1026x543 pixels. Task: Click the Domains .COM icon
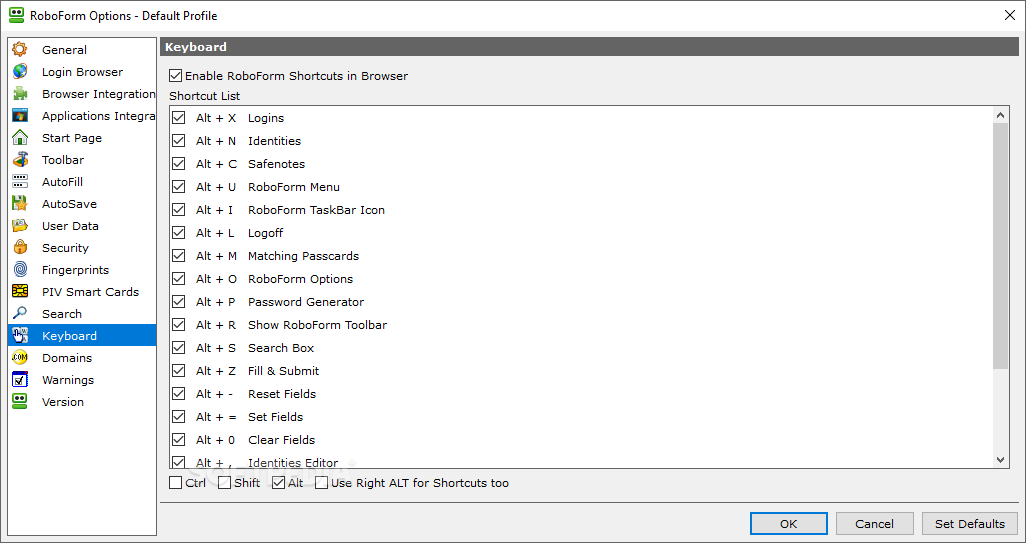pyautogui.click(x=20, y=358)
